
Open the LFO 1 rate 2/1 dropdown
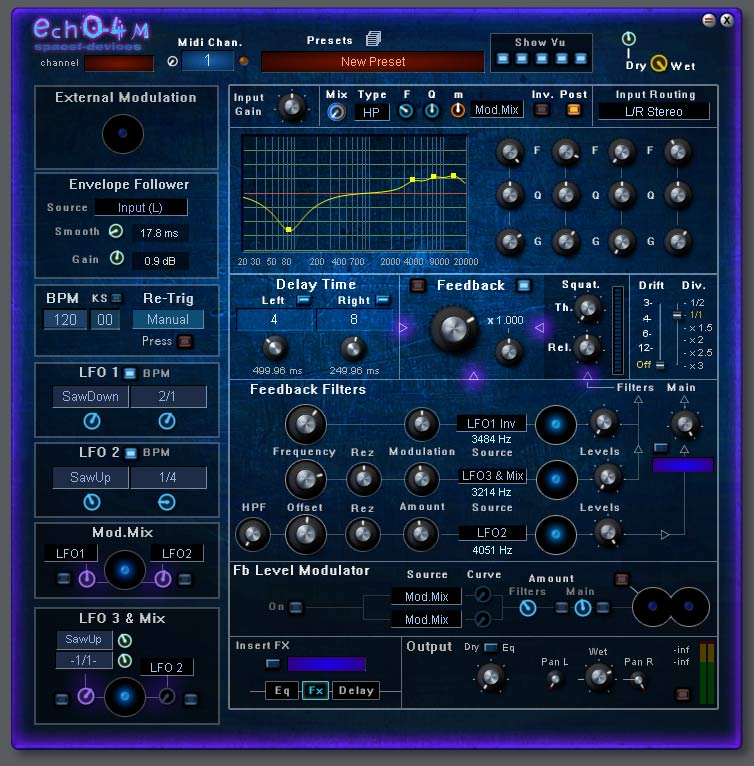pyautogui.click(x=168, y=396)
